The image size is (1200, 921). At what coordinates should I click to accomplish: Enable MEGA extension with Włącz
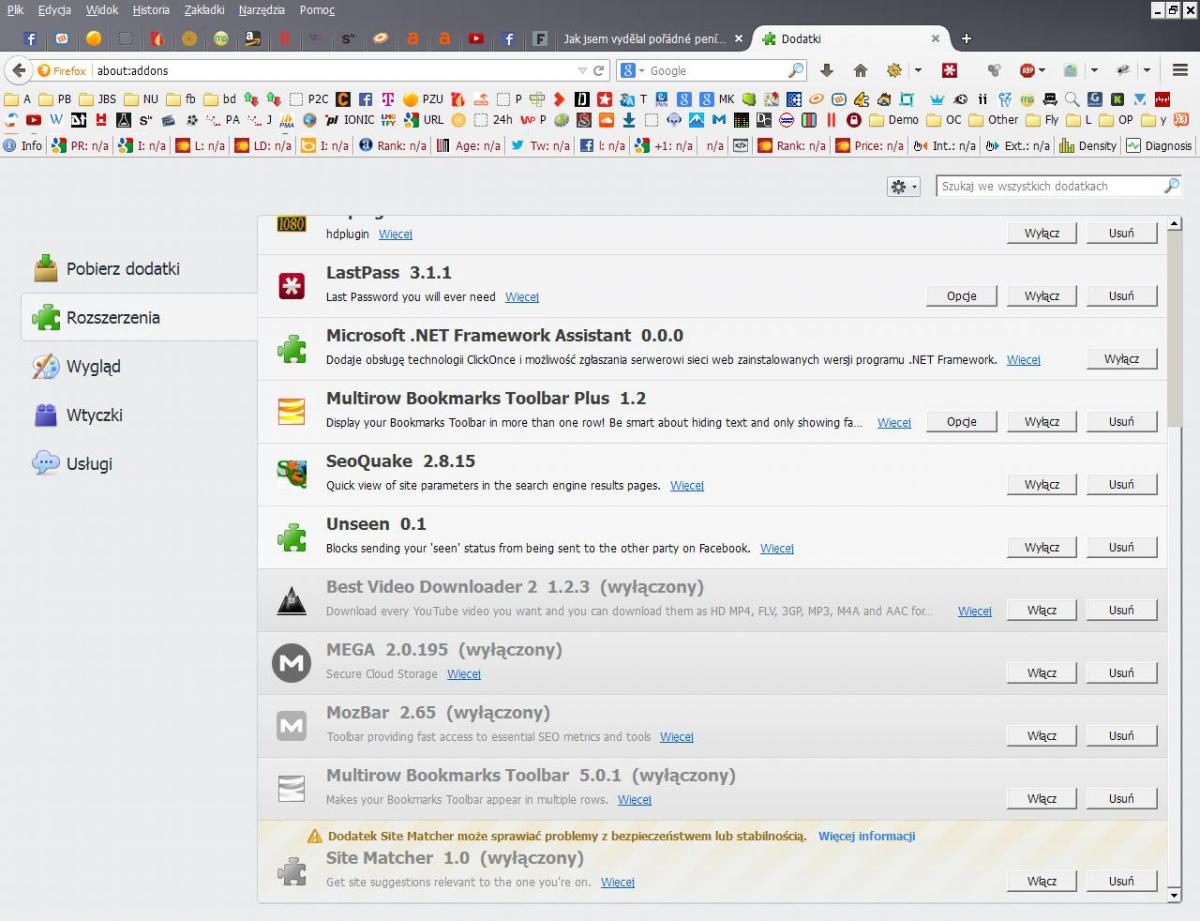(1042, 673)
